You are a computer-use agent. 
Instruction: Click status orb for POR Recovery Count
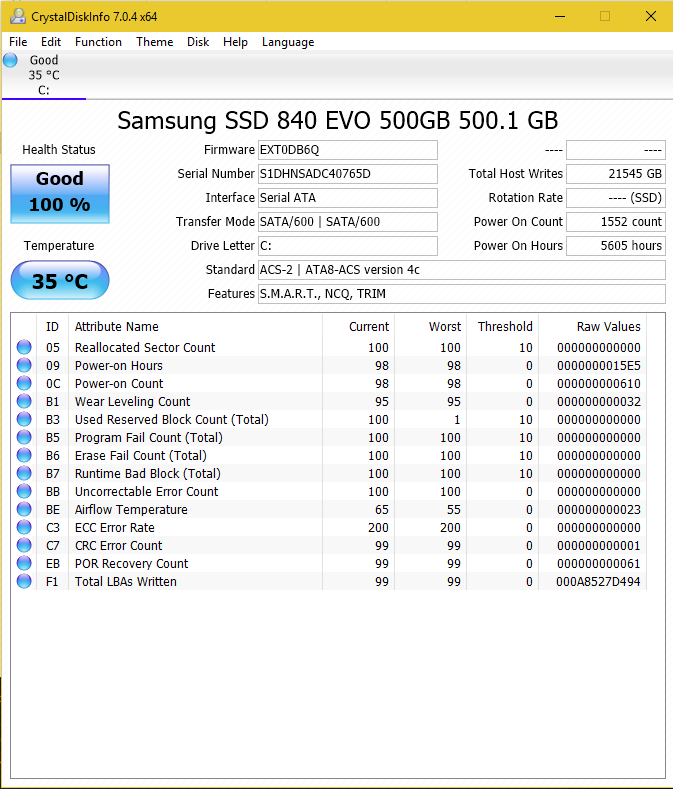24,563
